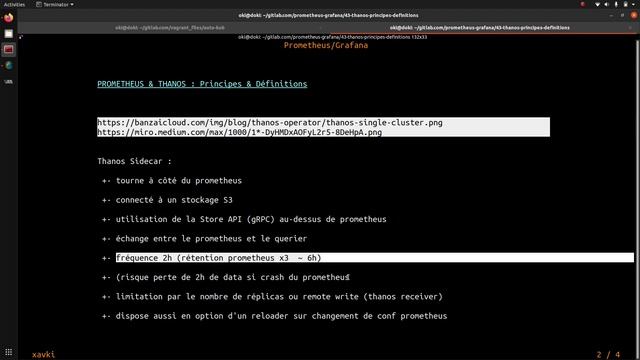
Task: Open the miro.medium.com image URL
Action: [240, 132]
